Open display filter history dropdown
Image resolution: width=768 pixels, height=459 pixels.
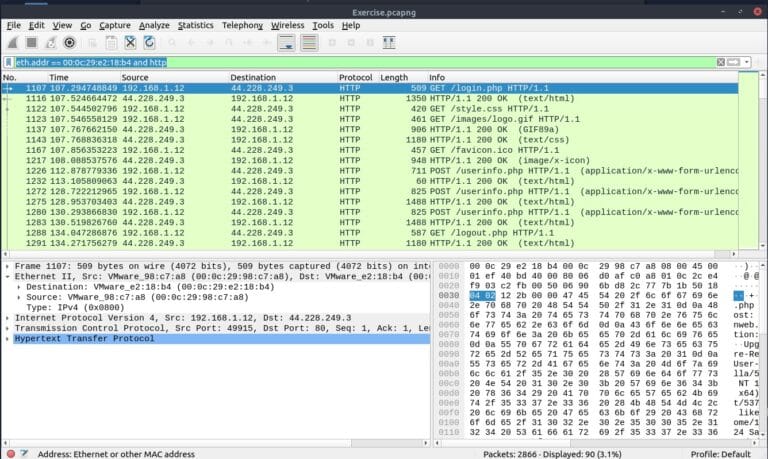(x=746, y=62)
